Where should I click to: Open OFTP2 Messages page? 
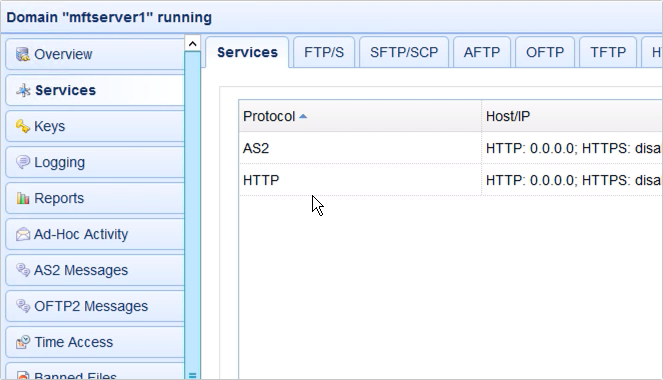pyautogui.click(x=95, y=306)
